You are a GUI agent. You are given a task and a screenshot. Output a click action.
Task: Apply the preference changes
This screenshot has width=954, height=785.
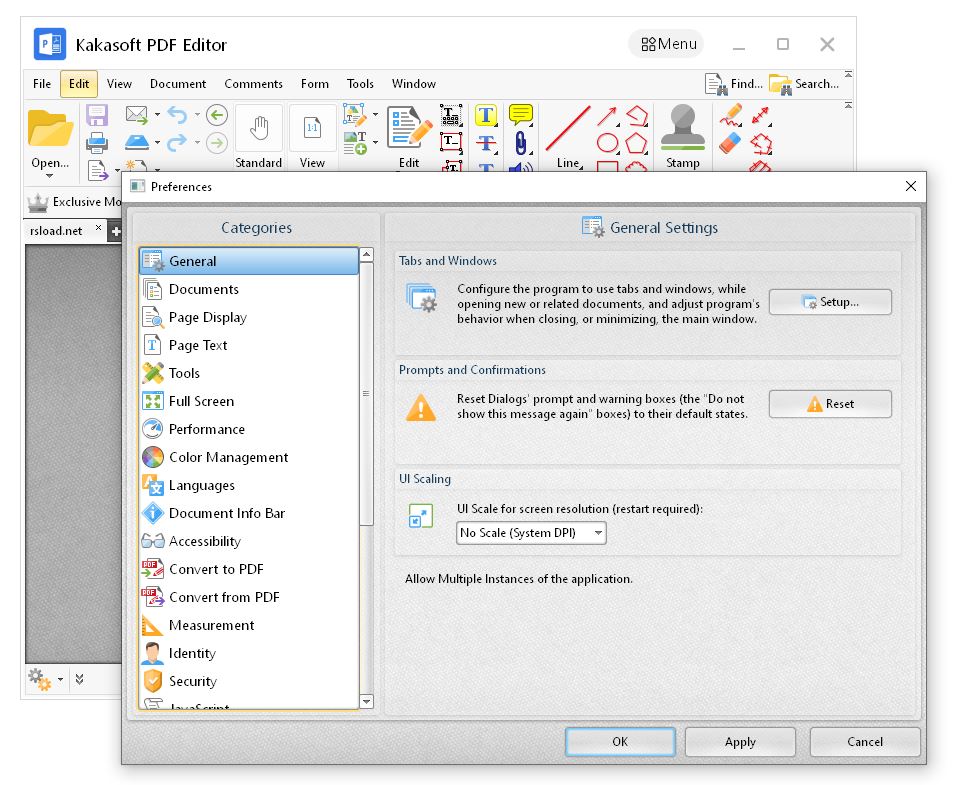[740, 742]
